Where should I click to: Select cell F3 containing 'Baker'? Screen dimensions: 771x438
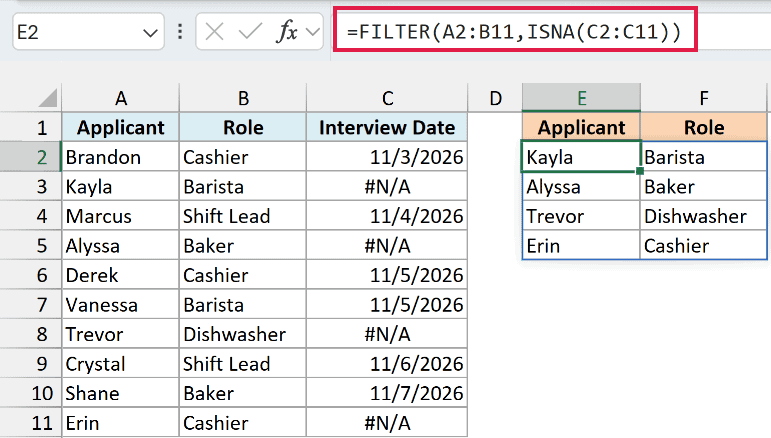(704, 187)
